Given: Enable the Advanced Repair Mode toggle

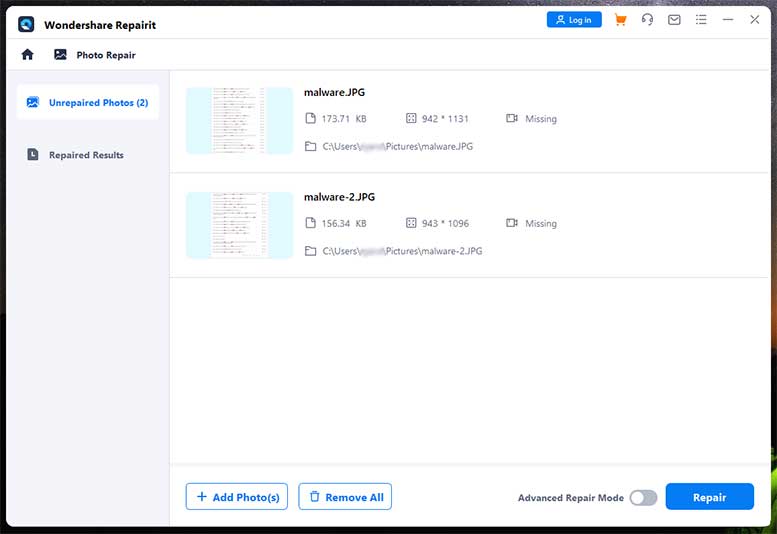Looking at the screenshot, I should [x=643, y=497].
